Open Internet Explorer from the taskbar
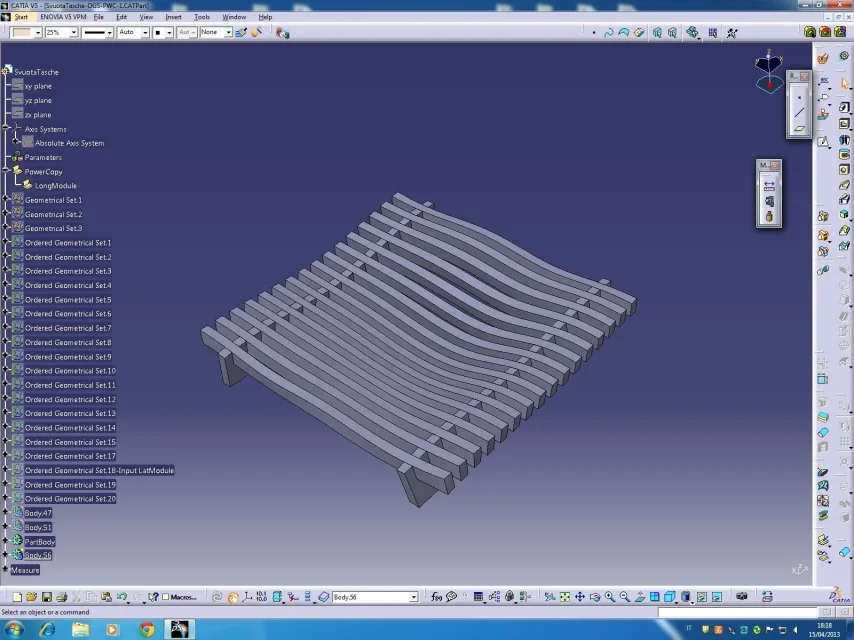Screen dimensions: 854x640 [48, 630]
